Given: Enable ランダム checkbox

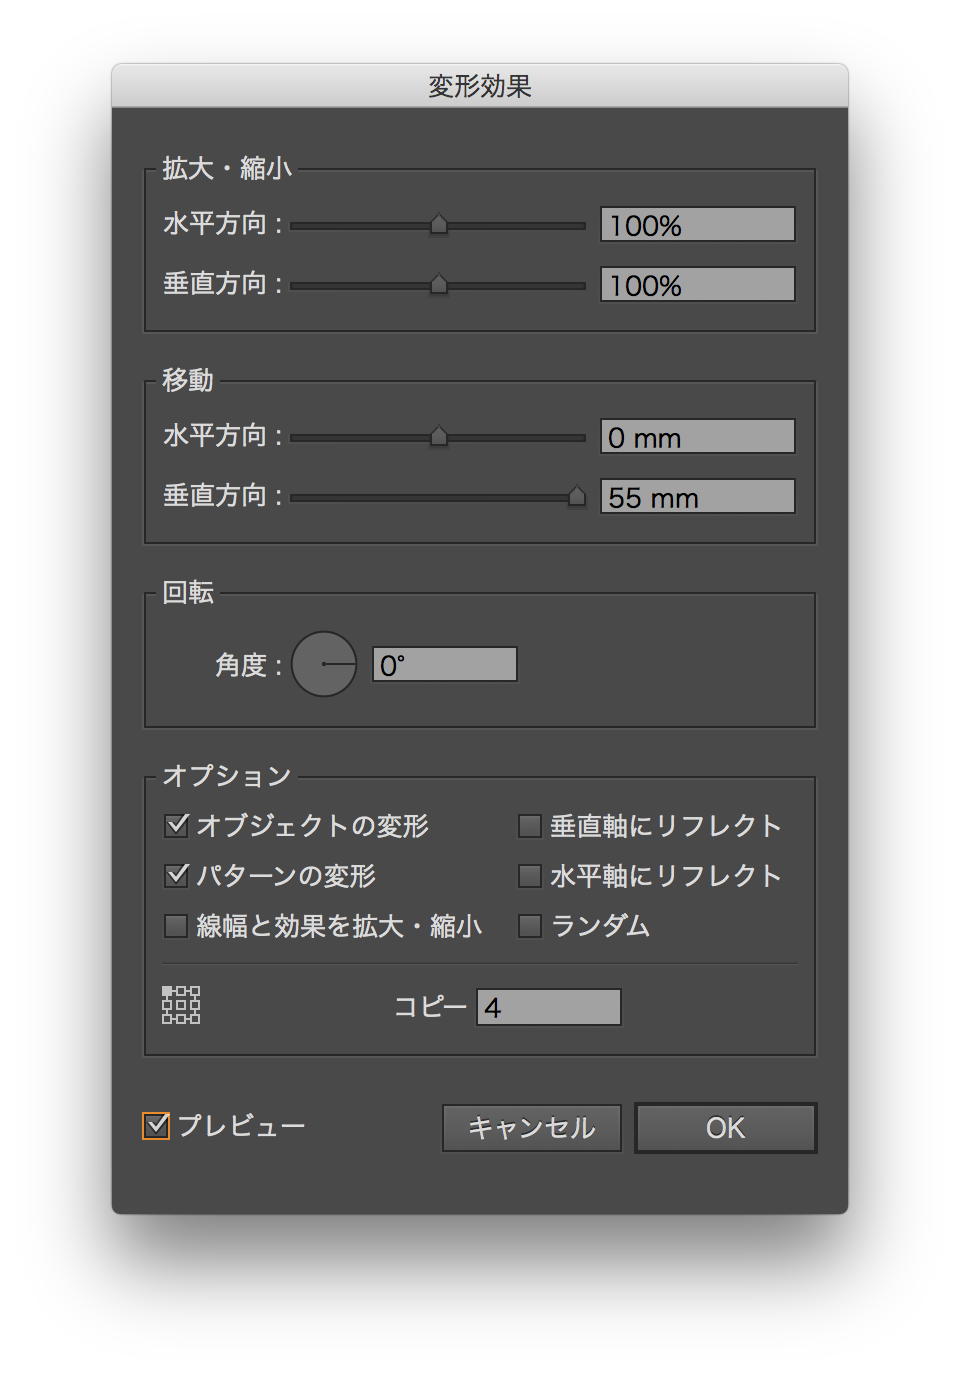Looking at the screenshot, I should coord(530,926).
